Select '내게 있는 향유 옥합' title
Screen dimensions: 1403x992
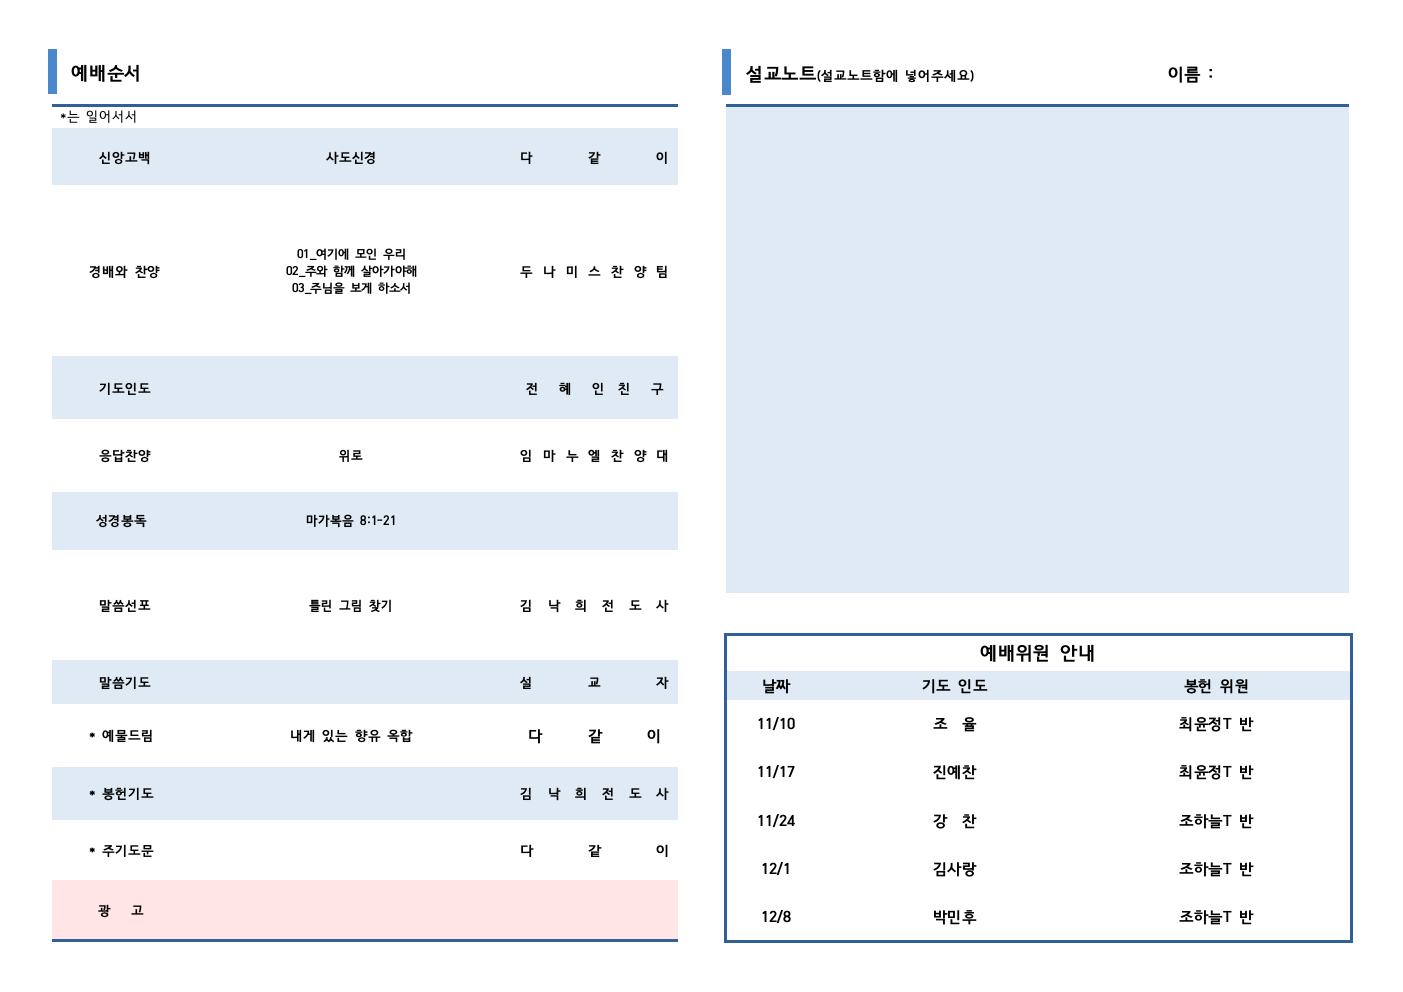[x=351, y=735]
